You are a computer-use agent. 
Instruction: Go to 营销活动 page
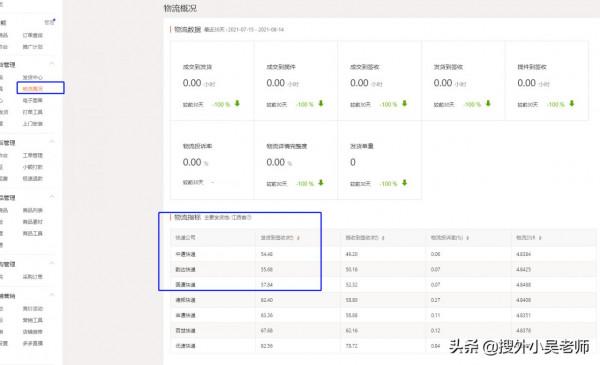[33, 308]
